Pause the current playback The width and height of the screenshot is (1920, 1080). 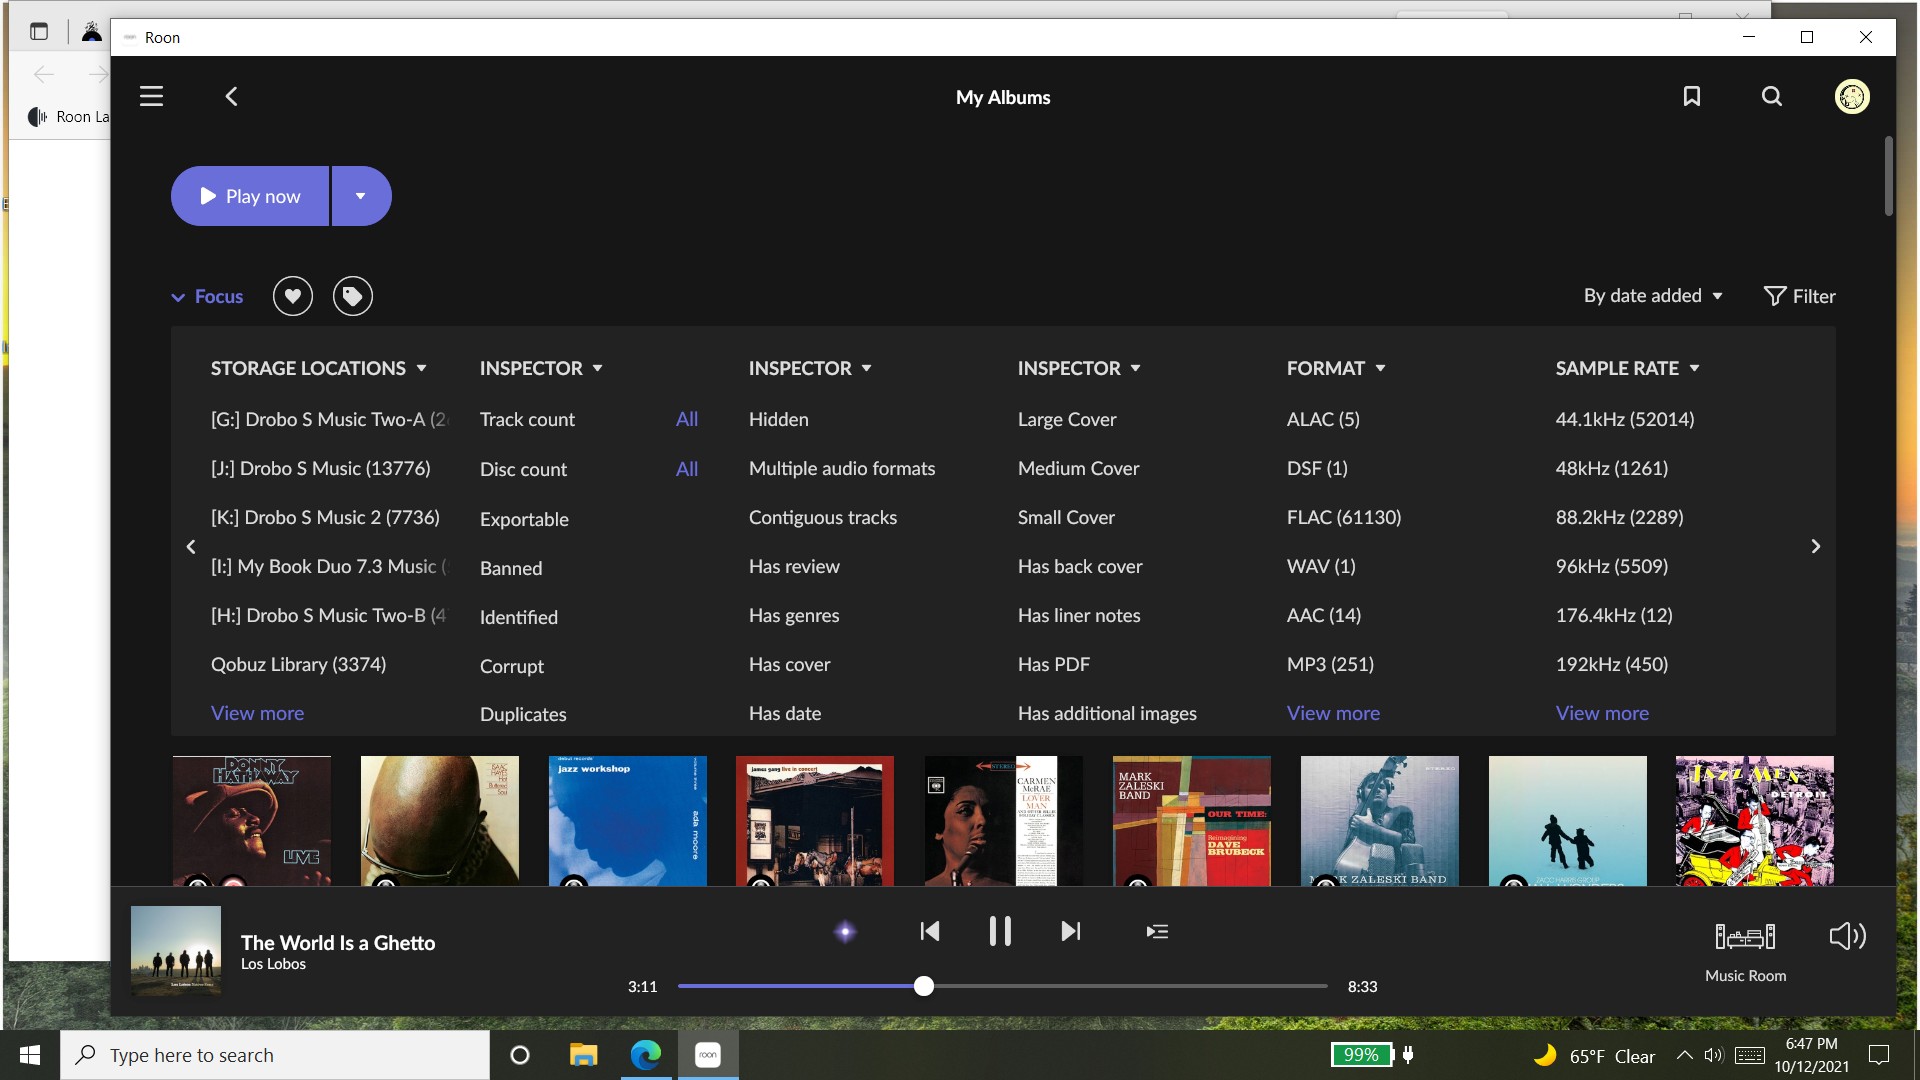pyautogui.click(x=999, y=932)
